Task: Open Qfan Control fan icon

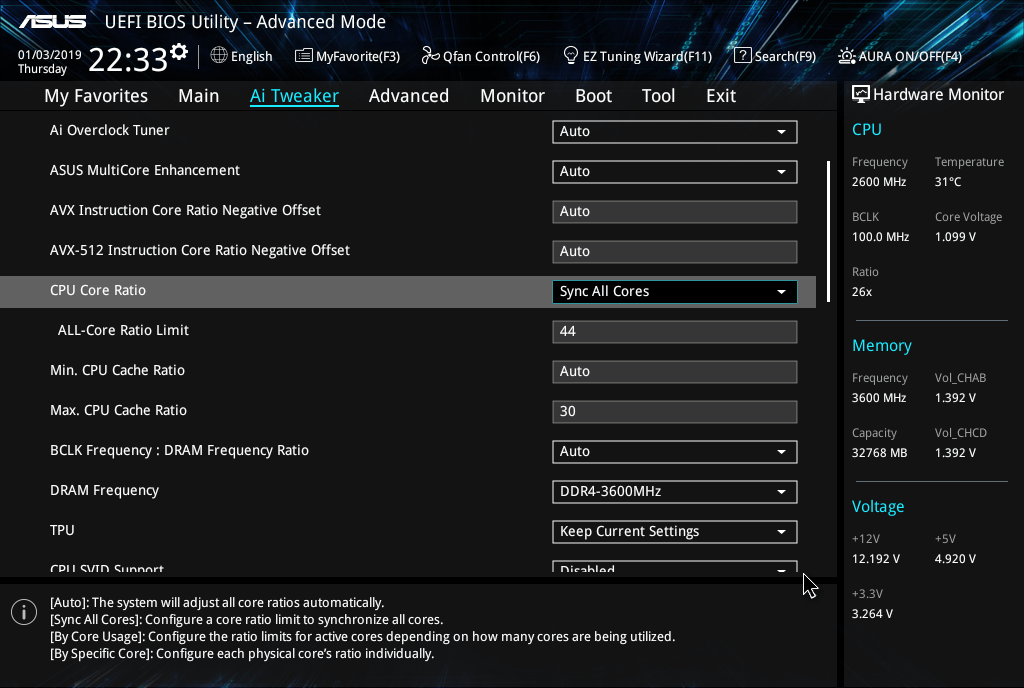Action: click(x=430, y=55)
